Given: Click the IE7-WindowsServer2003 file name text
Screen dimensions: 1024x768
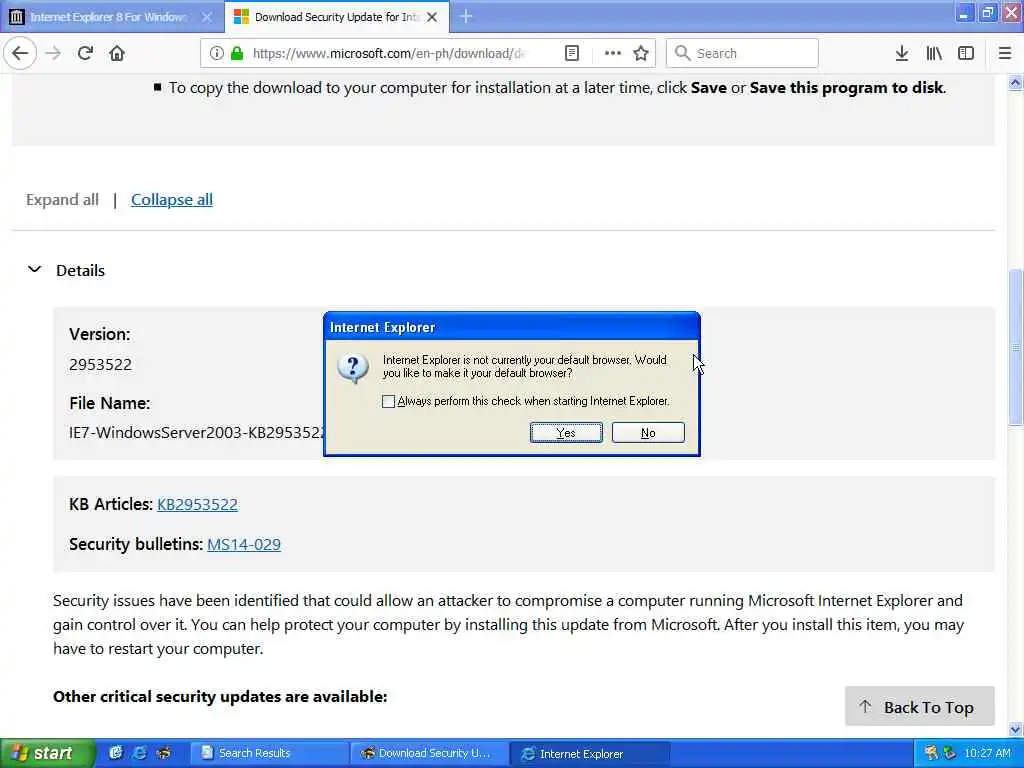Looking at the screenshot, I should click(196, 432).
